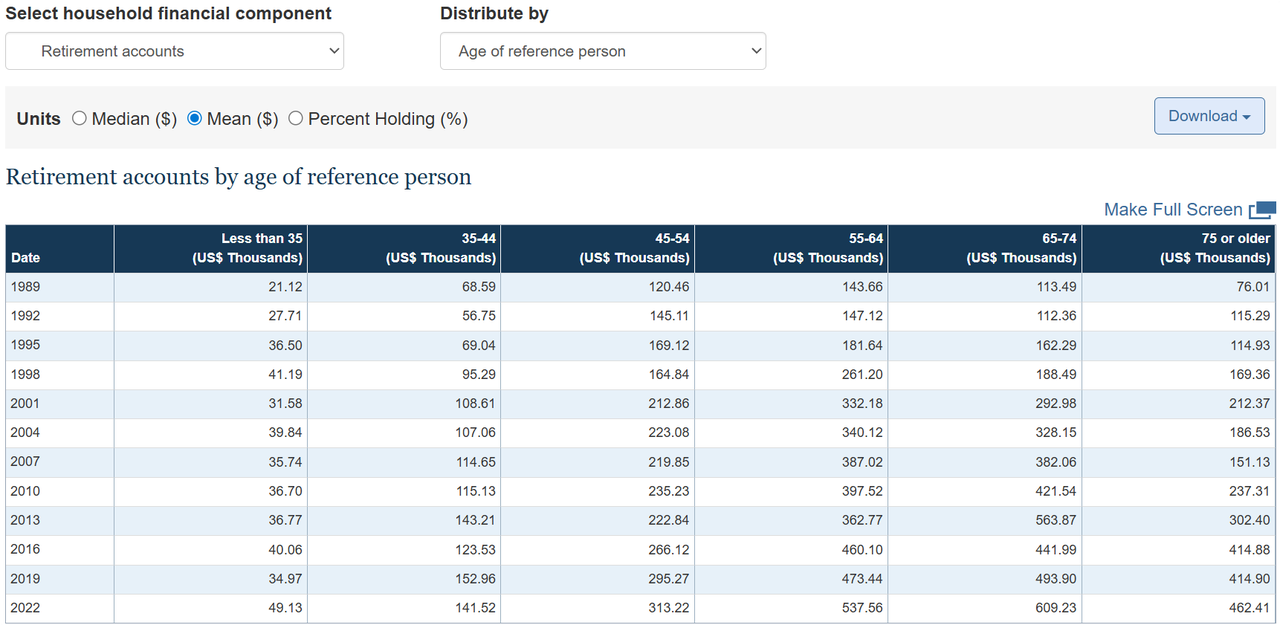Screen dimensions: 1280x625
Task: Choose Percent Holding (%) units
Action: click(x=296, y=119)
